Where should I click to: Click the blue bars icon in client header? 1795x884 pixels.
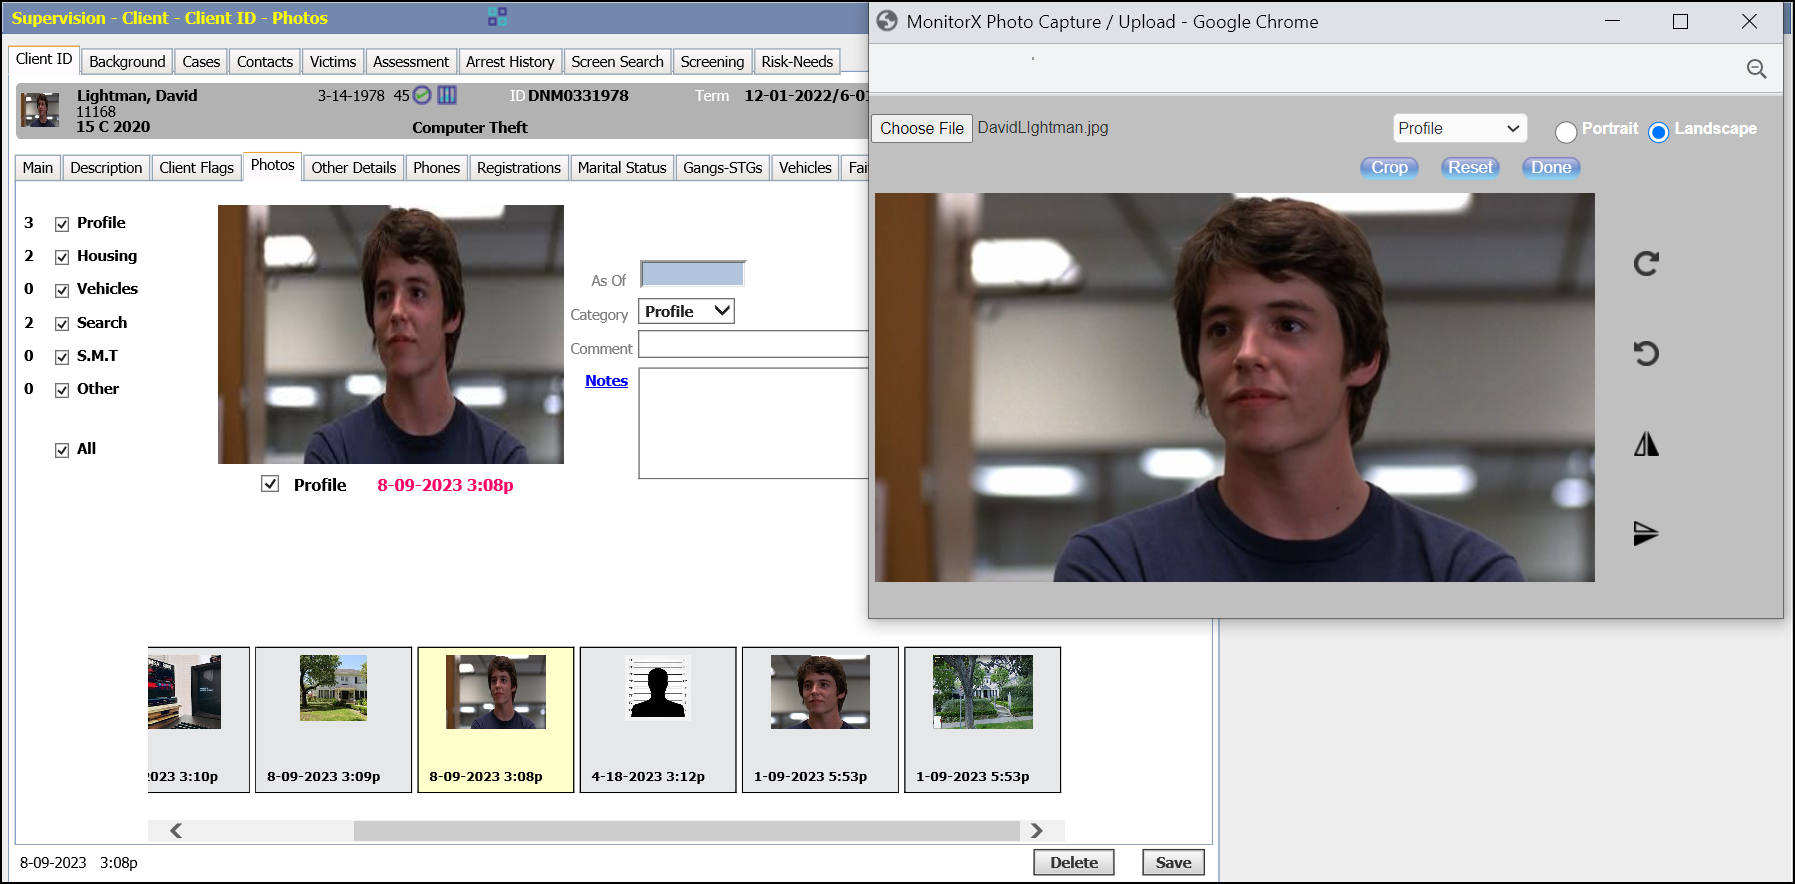click(447, 95)
